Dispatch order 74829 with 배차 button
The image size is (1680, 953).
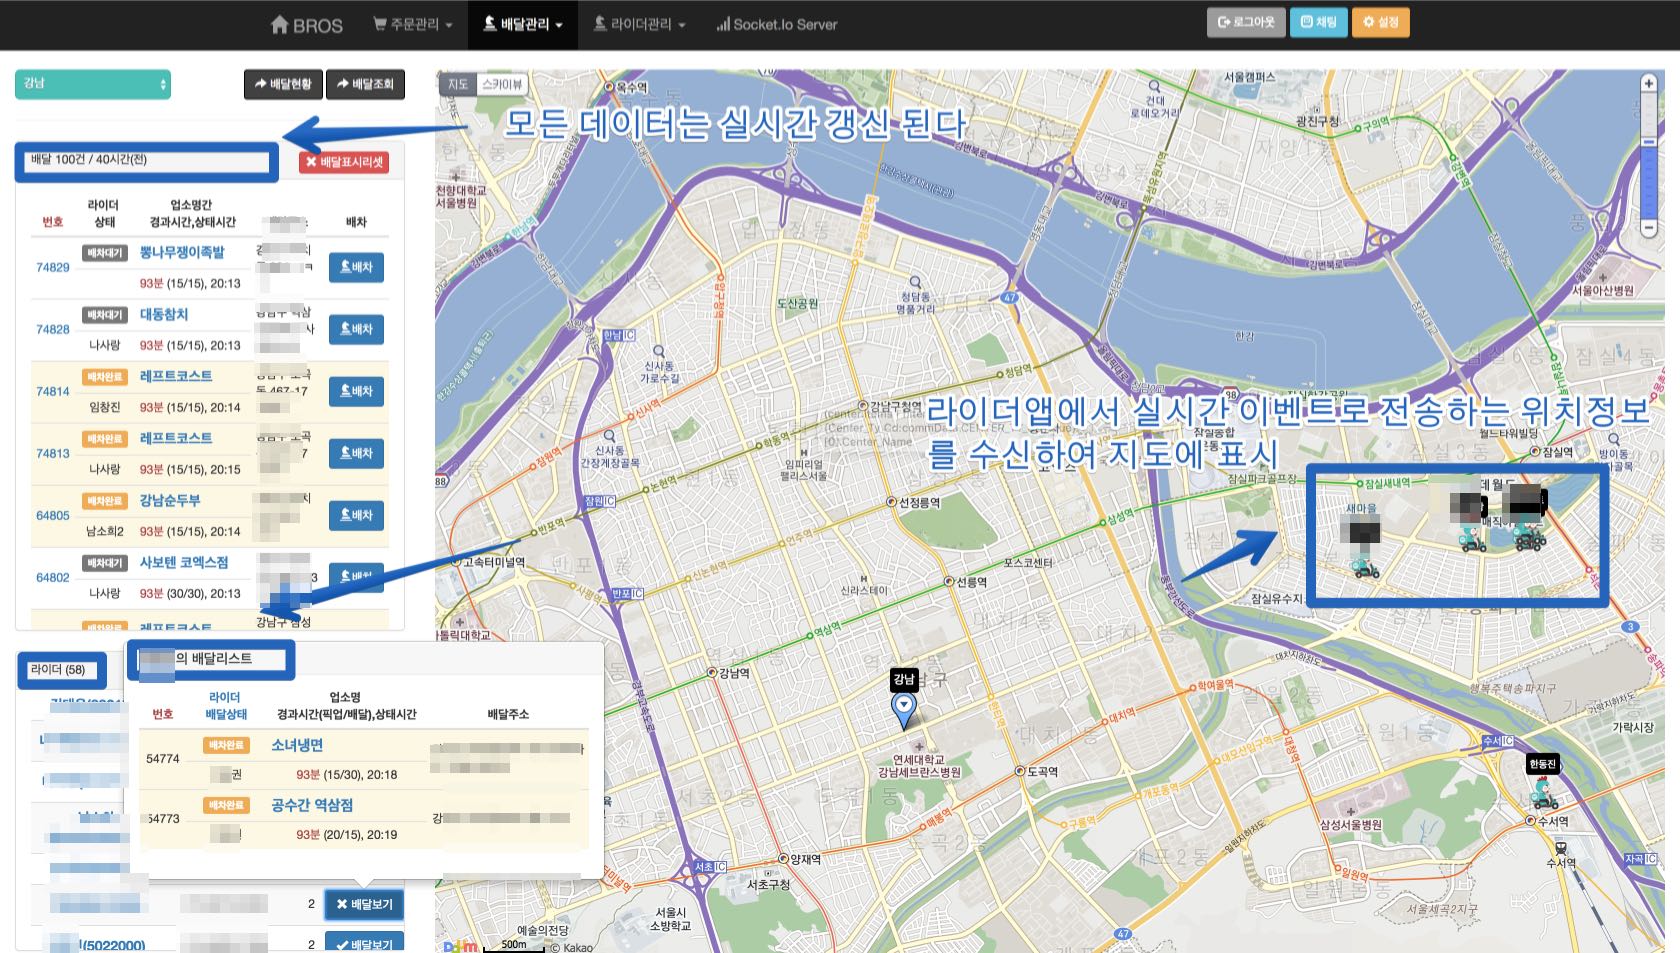click(356, 267)
